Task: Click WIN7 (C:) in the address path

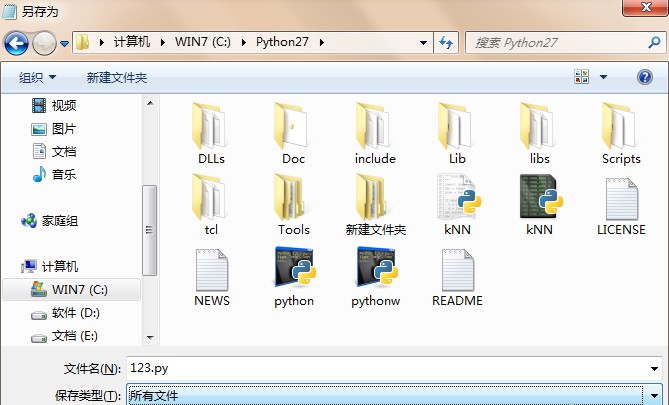Action: [x=203, y=42]
